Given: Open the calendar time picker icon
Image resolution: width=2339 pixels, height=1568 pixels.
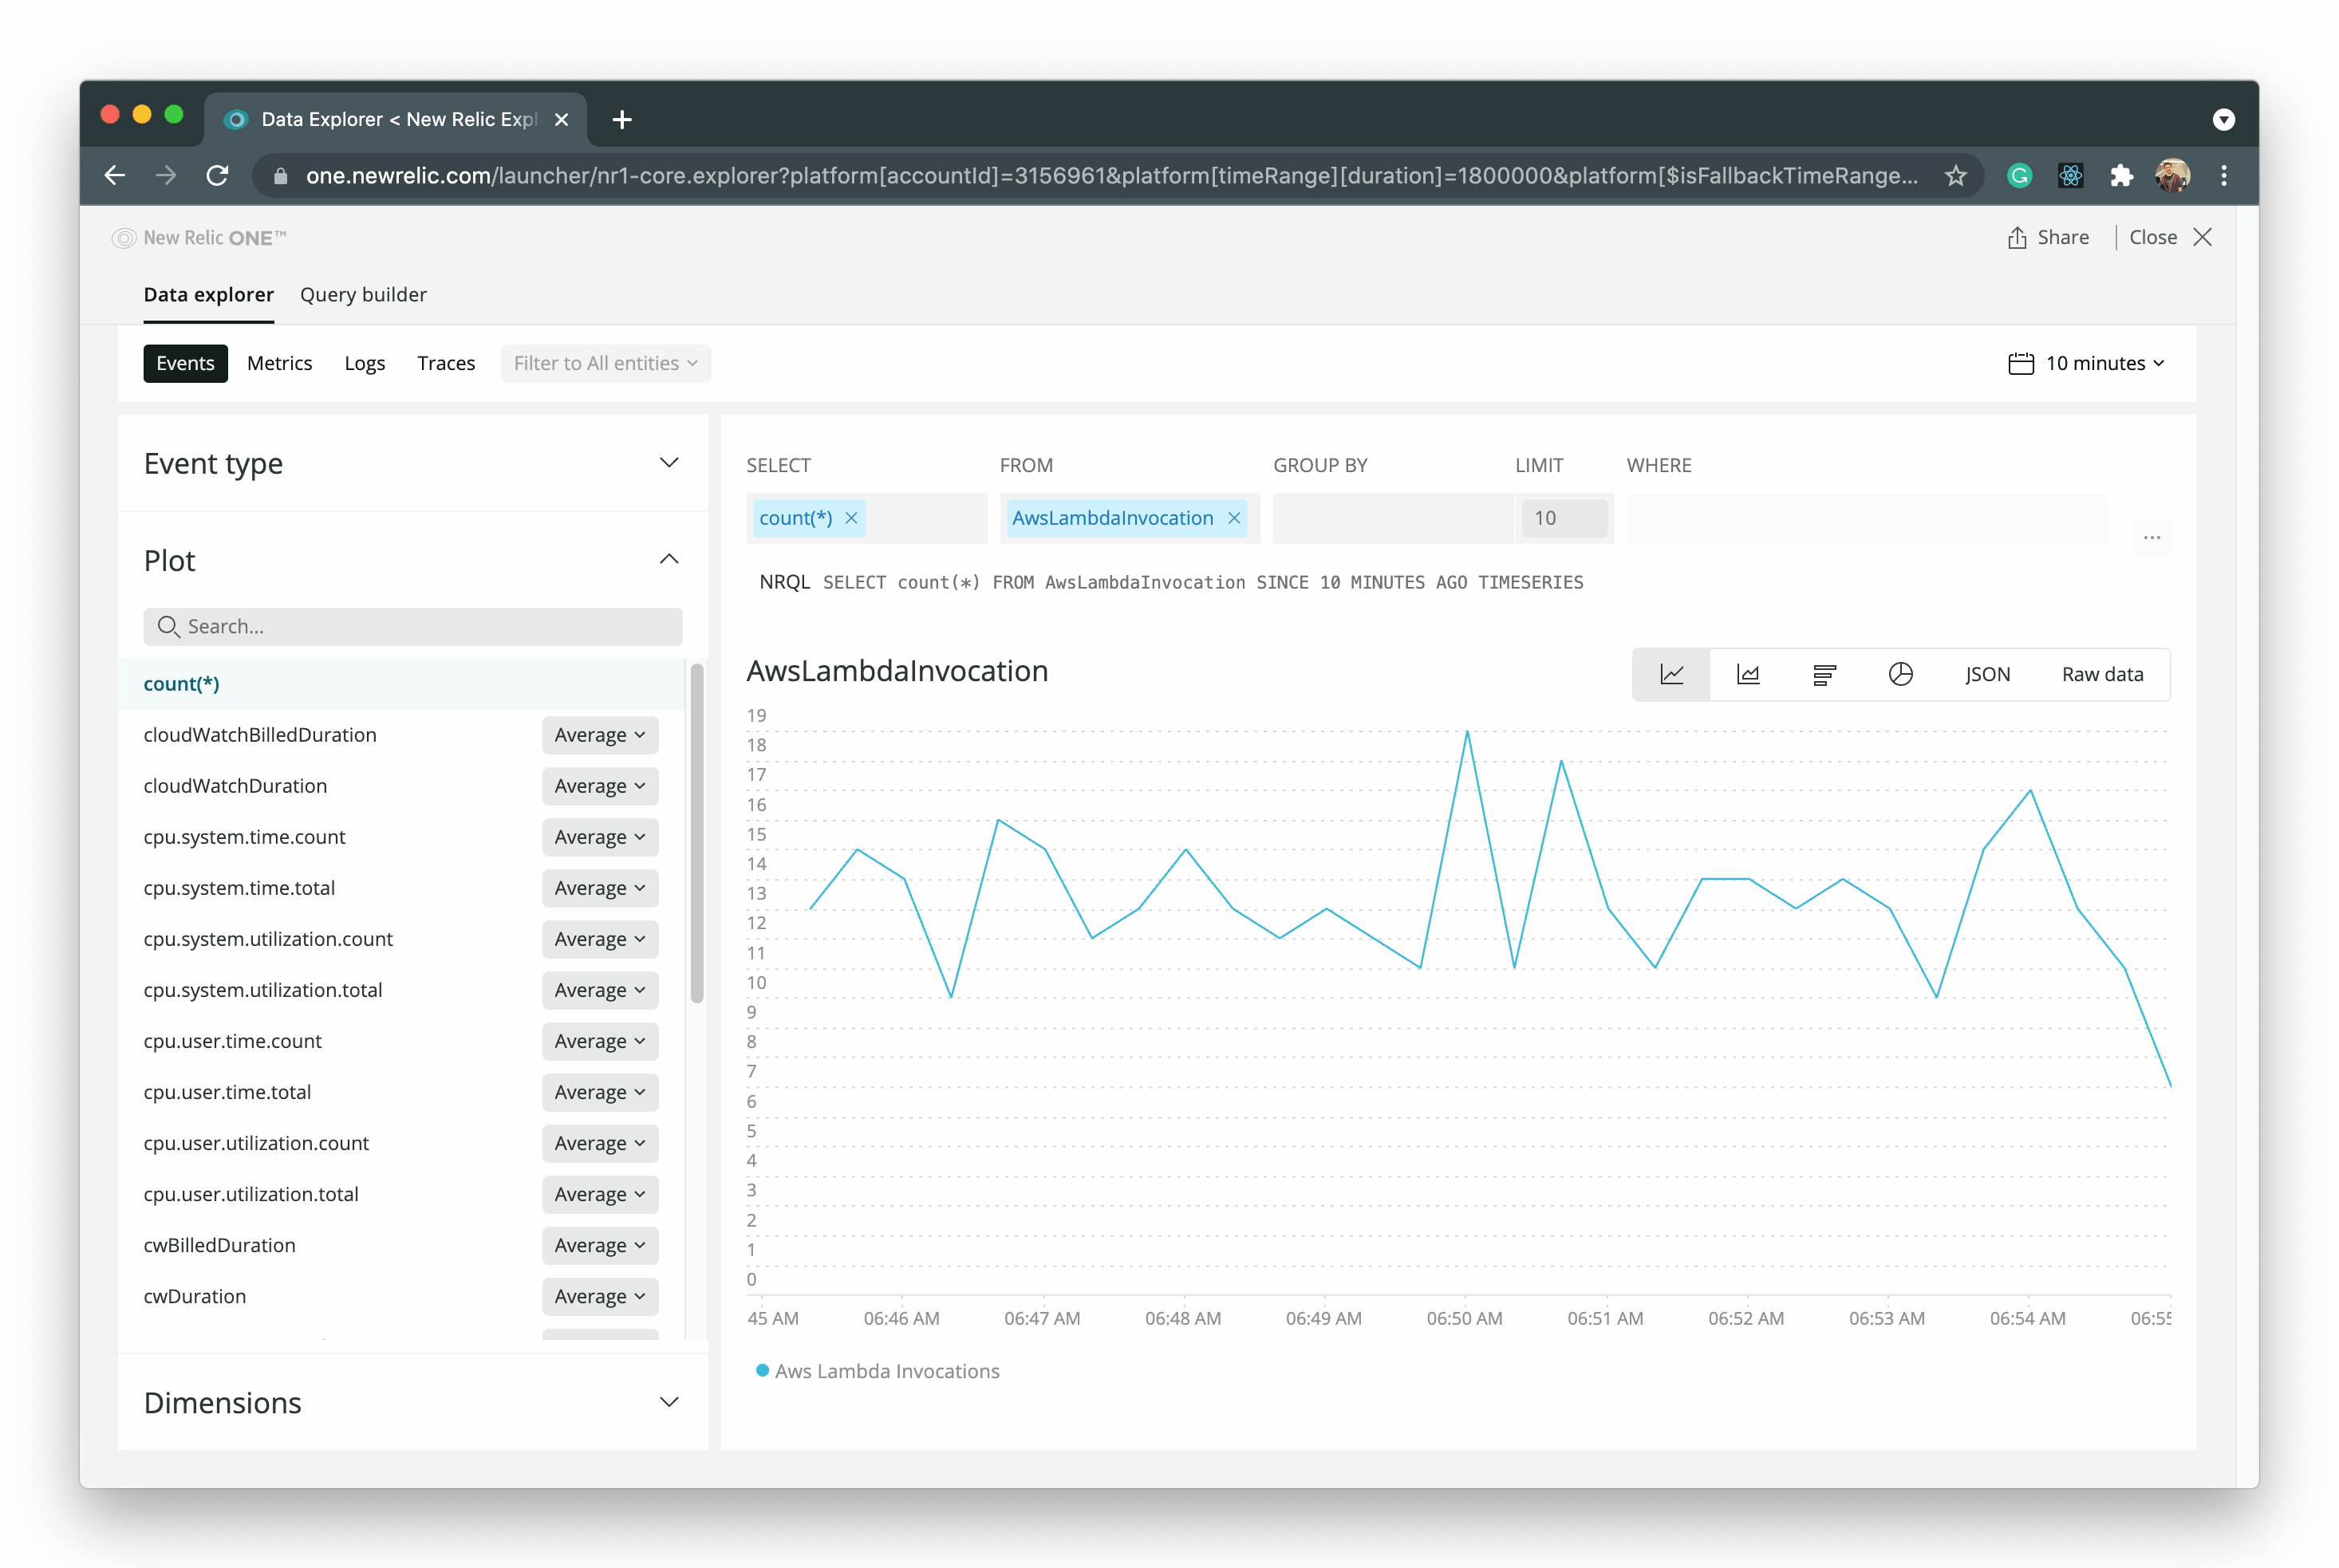Looking at the screenshot, I should coord(2022,363).
